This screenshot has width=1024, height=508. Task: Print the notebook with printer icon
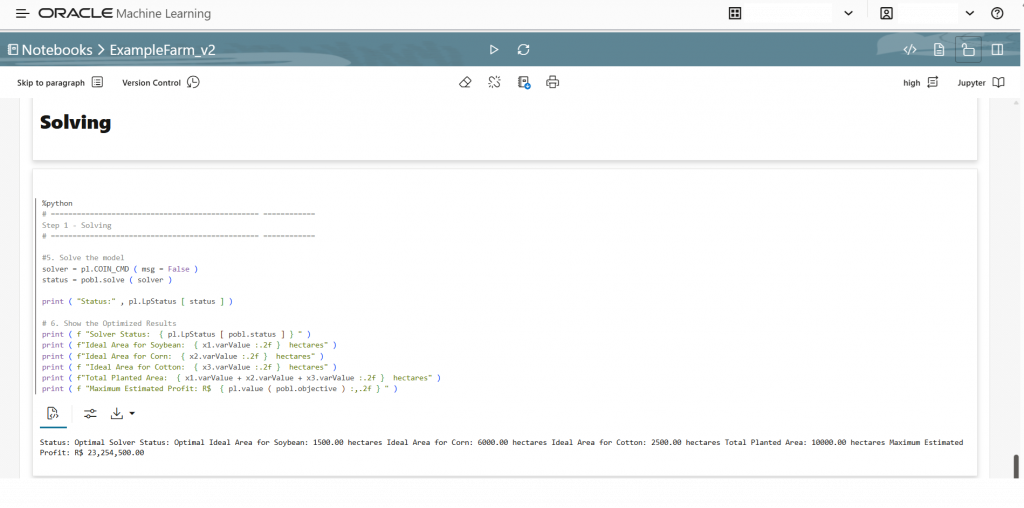pyautogui.click(x=552, y=82)
